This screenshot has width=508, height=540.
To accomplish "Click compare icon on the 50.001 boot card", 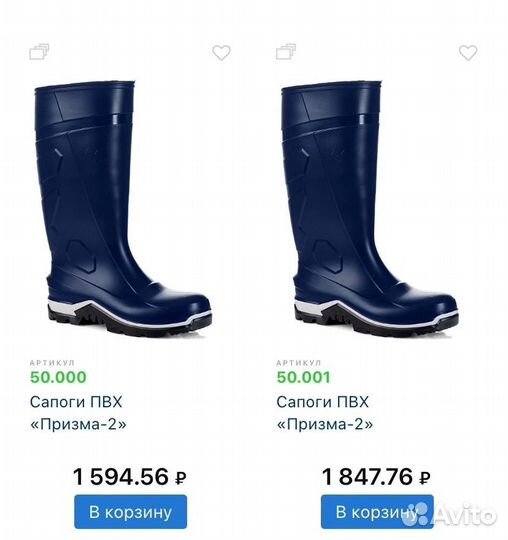I will click(x=286, y=52).
